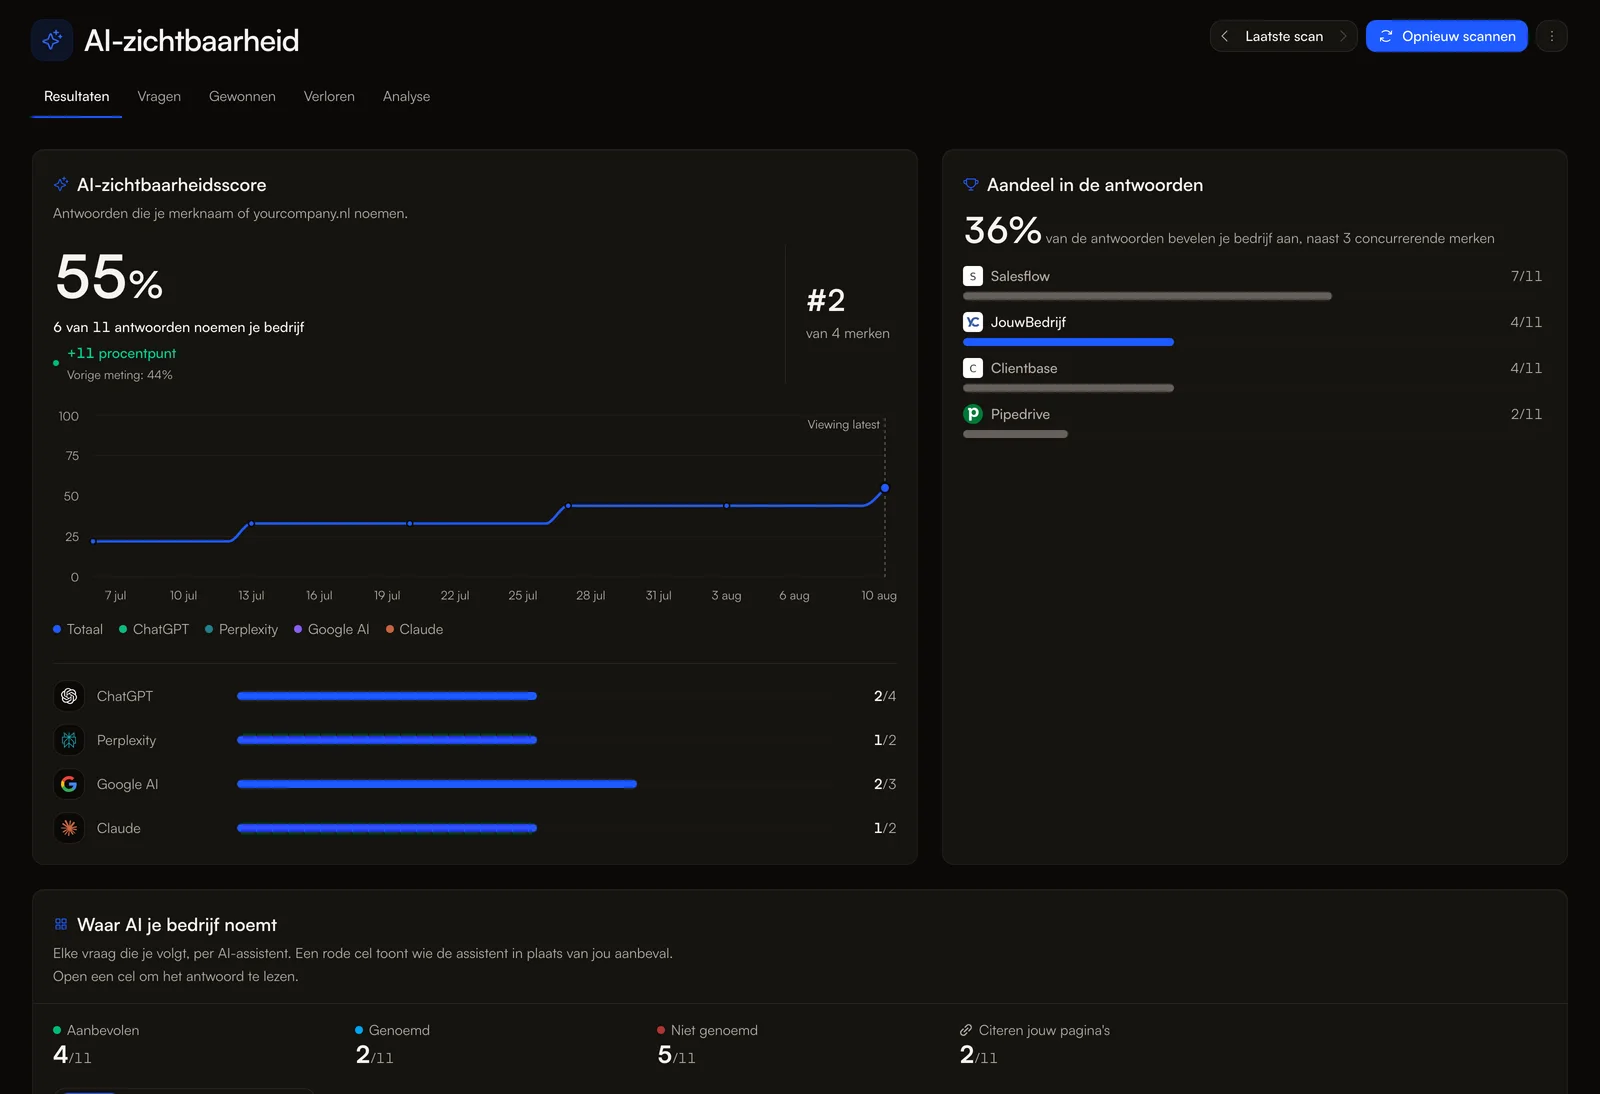Click the Waar AI je bedrijf noemt heading
This screenshot has height=1094, width=1600.
(177, 925)
